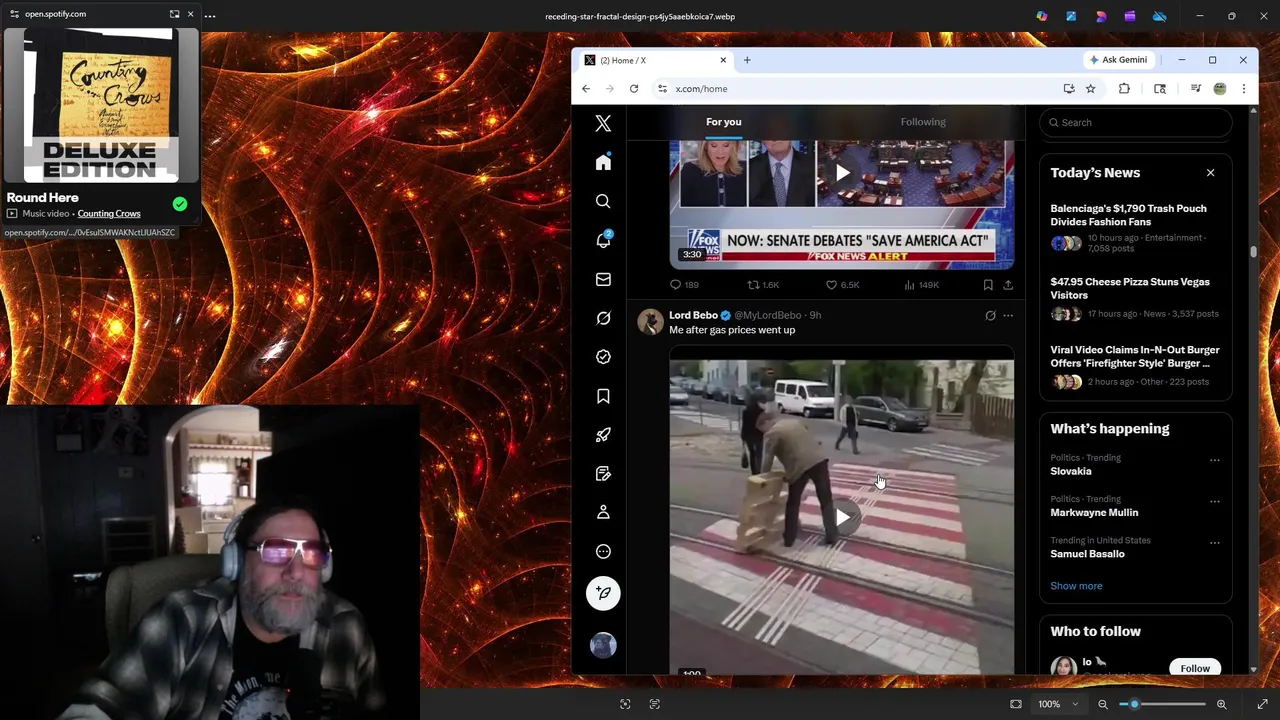This screenshot has height=720, width=1280.
Task: Open Bookmarks in X sidebar
Action: pos(603,396)
